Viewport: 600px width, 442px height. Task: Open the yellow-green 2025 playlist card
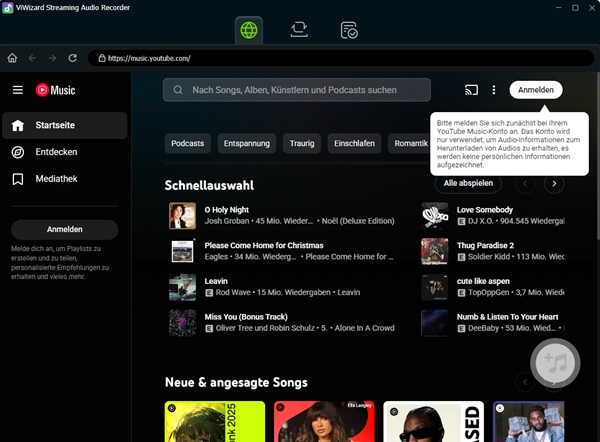click(215, 421)
